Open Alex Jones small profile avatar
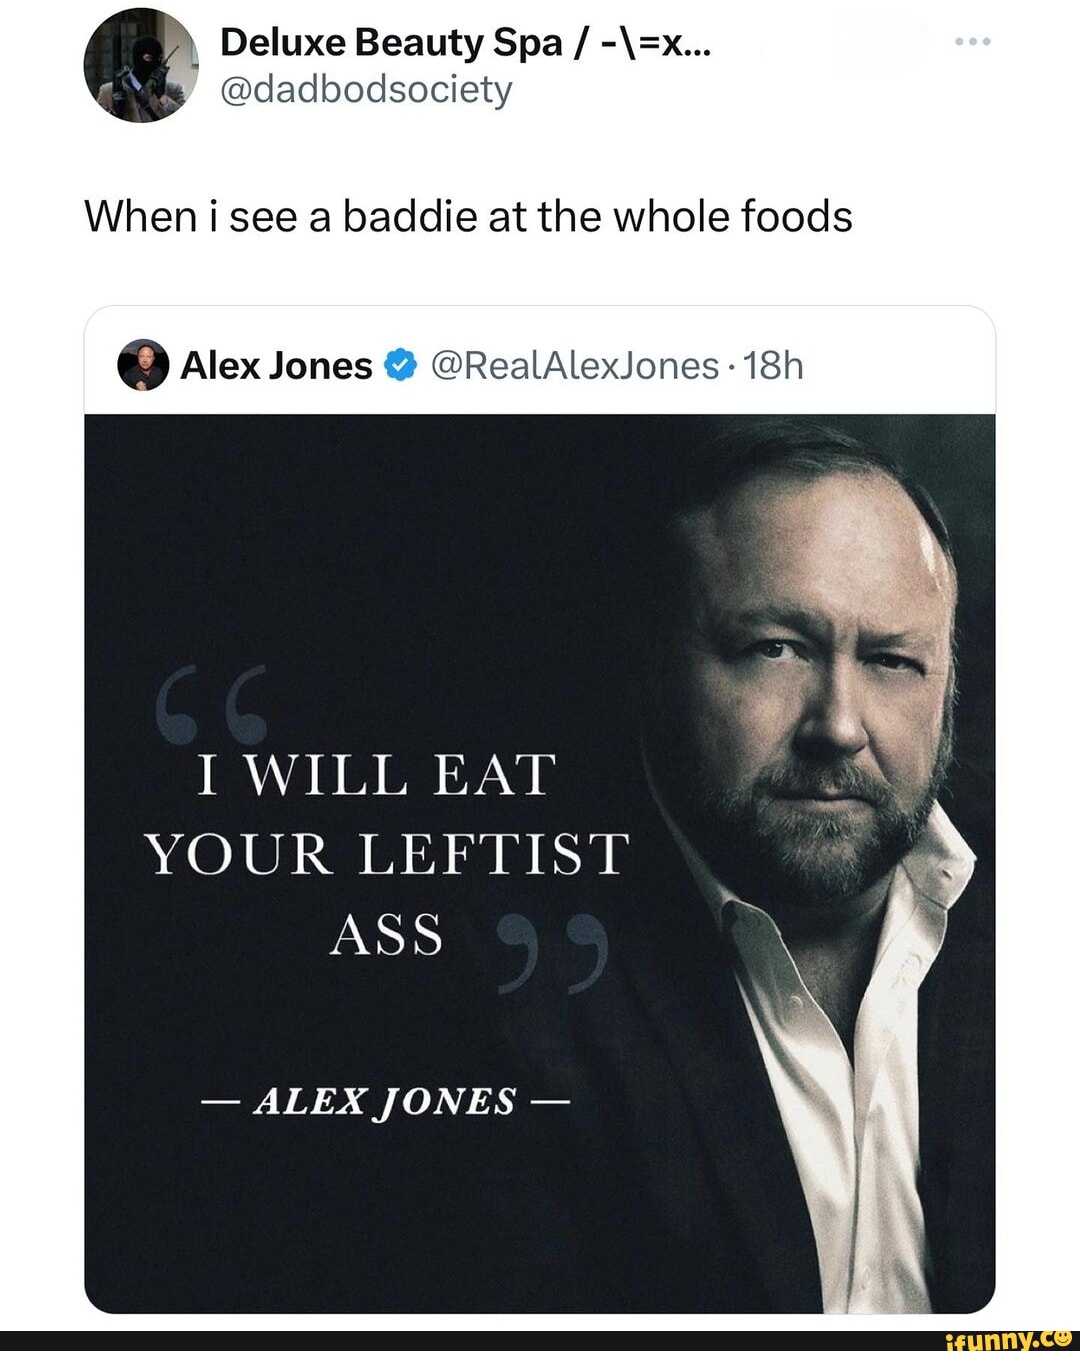The width and height of the screenshot is (1080, 1351). point(143,365)
